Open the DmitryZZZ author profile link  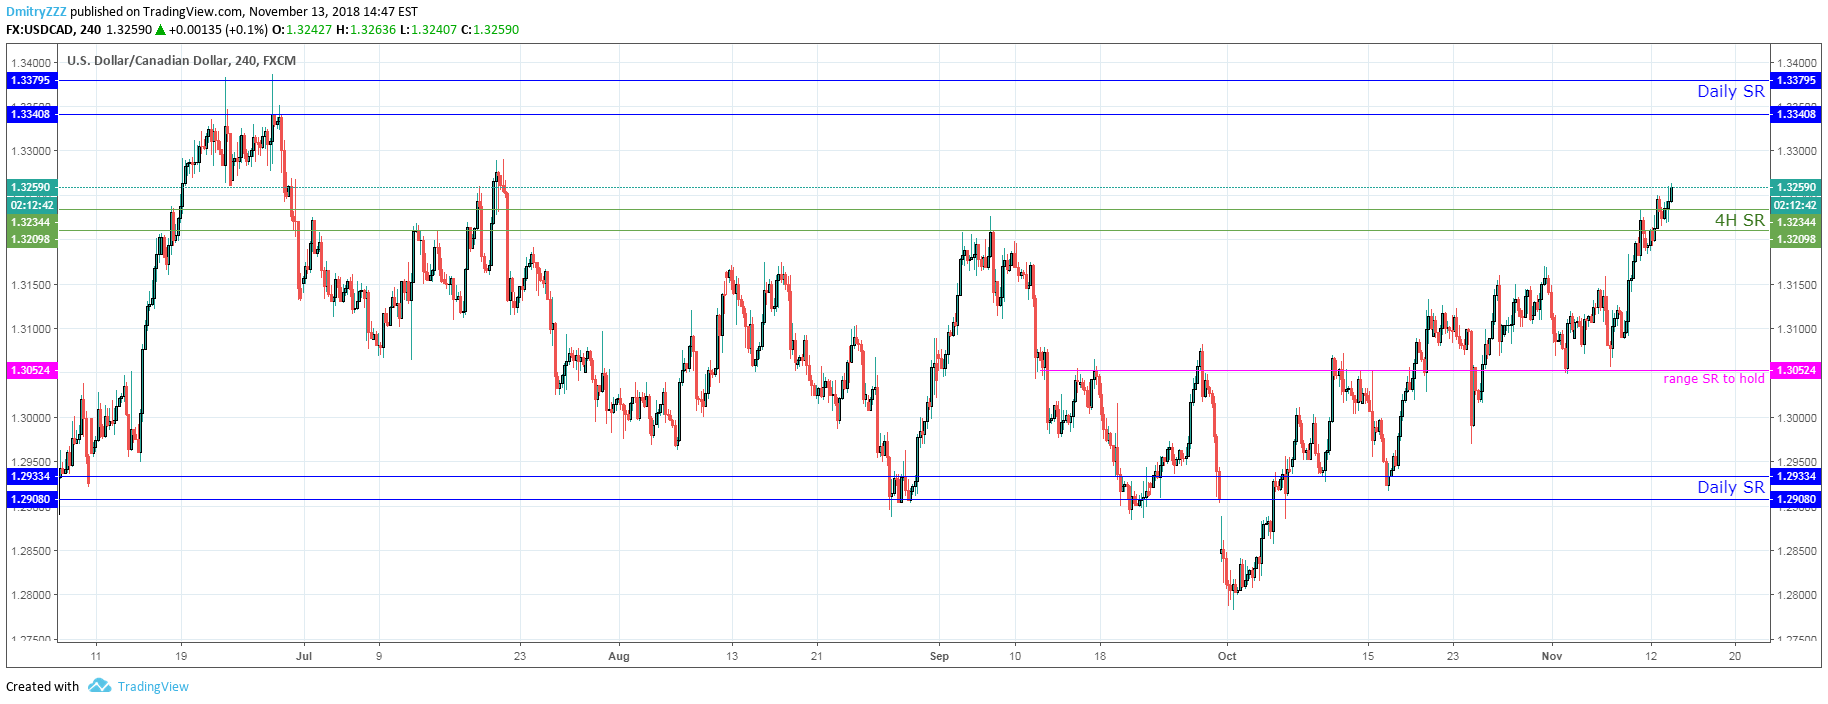[36, 12]
